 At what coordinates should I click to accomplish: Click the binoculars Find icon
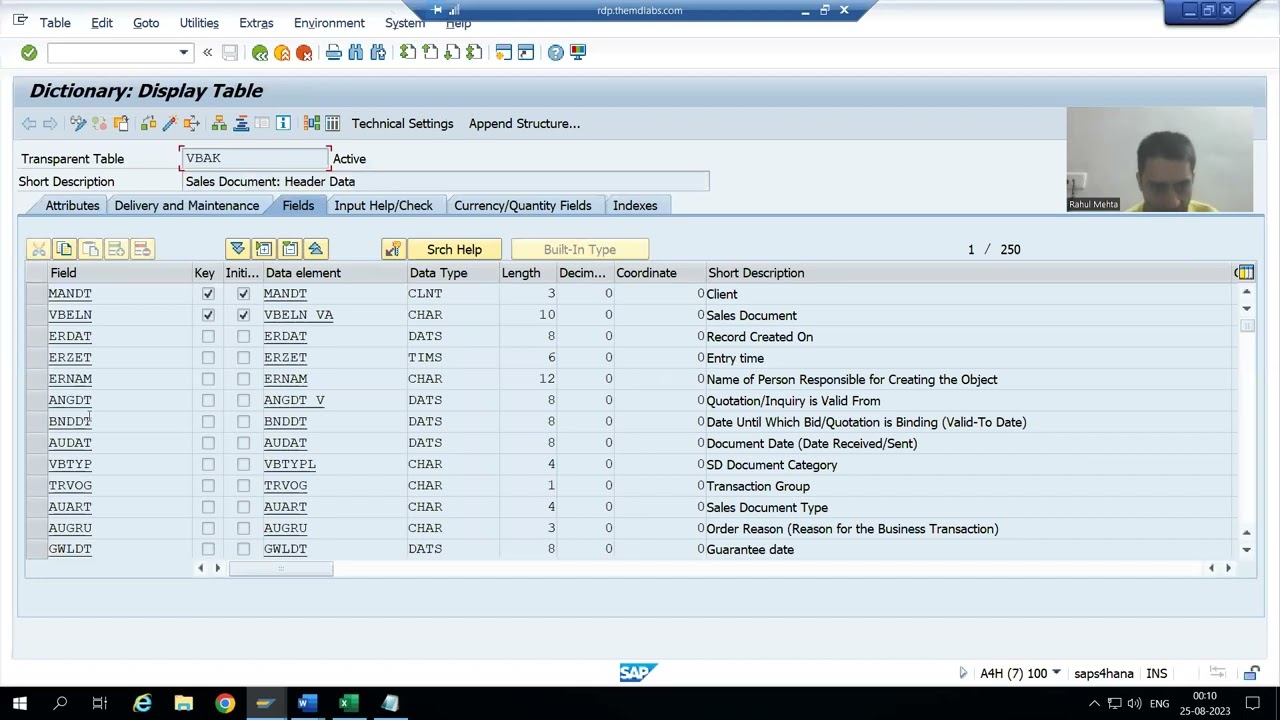(x=356, y=52)
